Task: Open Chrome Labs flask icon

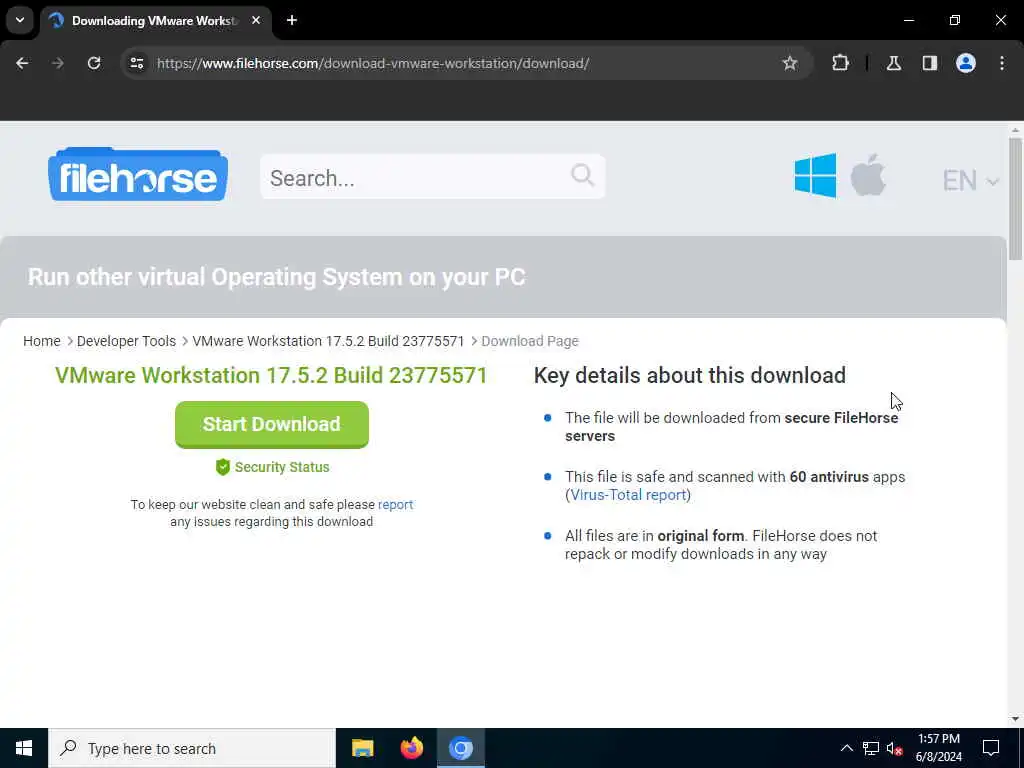Action: pos(894,63)
